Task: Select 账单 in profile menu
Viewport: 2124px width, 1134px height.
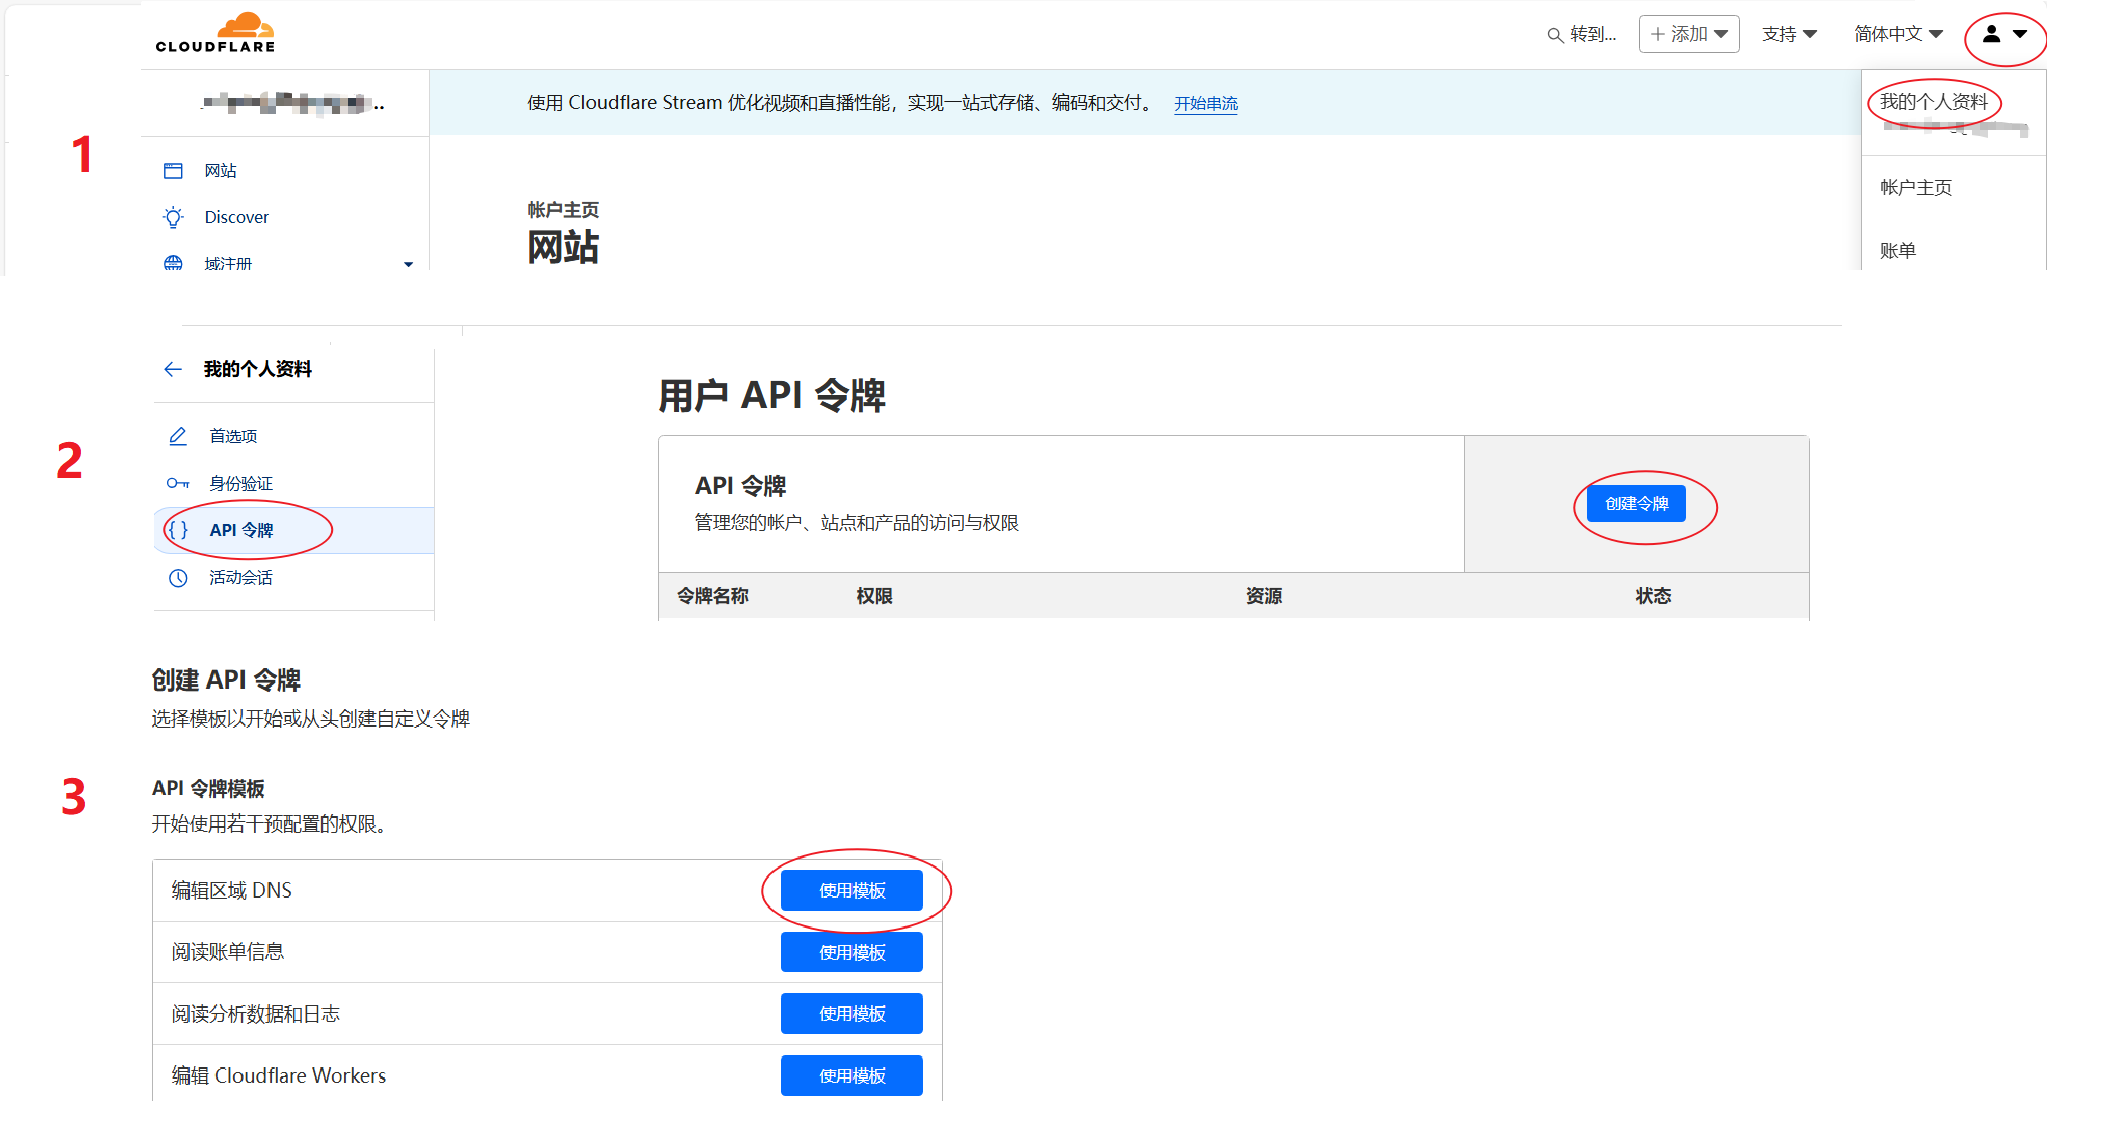Action: 1898,250
